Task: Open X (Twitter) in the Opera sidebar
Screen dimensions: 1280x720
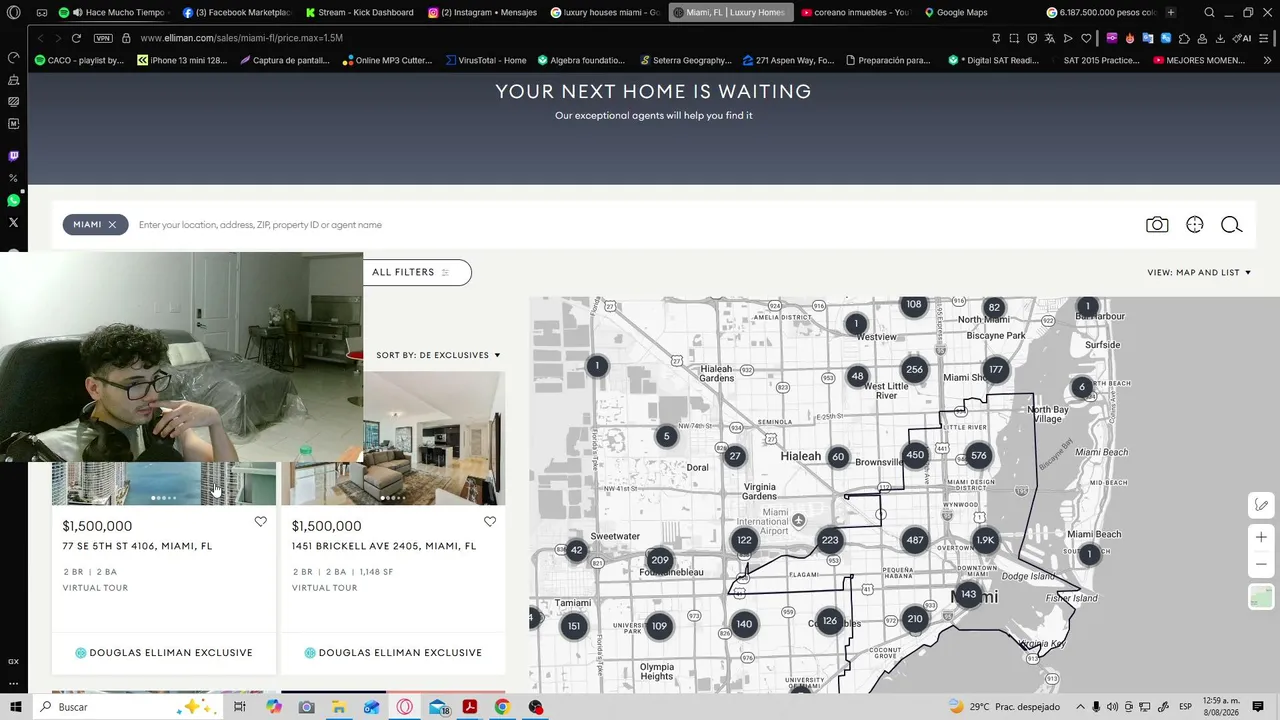Action: click(x=13, y=222)
